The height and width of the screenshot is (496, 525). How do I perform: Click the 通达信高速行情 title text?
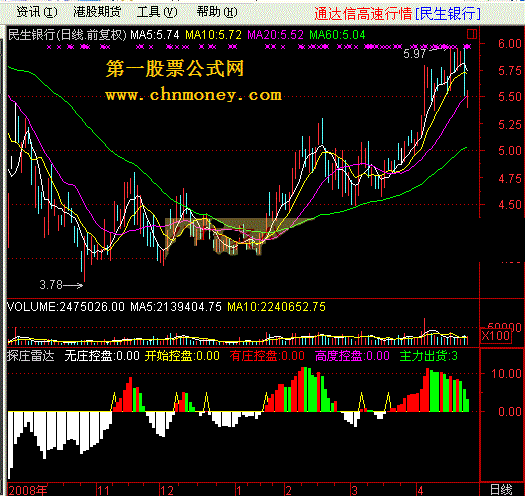click(363, 14)
